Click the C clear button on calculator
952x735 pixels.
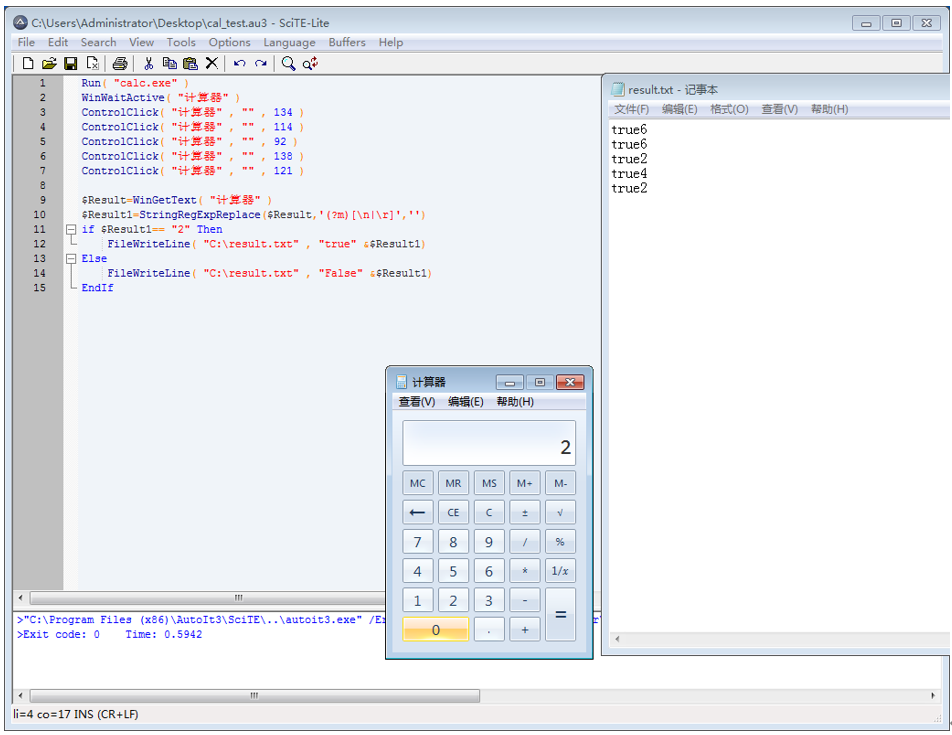(489, 512)
